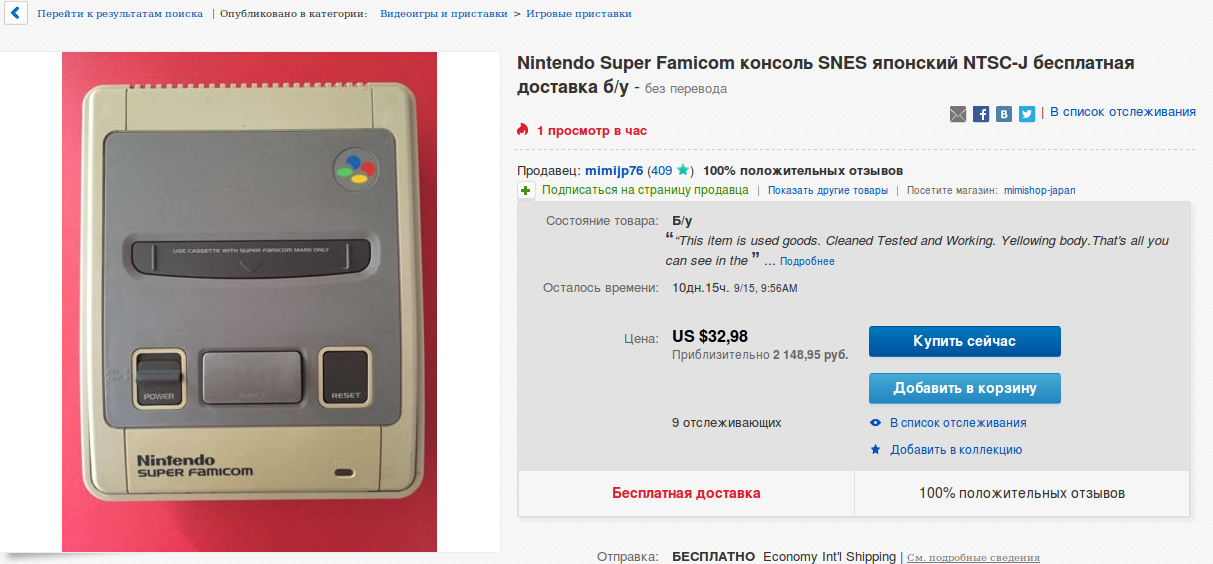
Task: Click the red flame views icon
Action: pyautogui.click(x=522, y=130)
